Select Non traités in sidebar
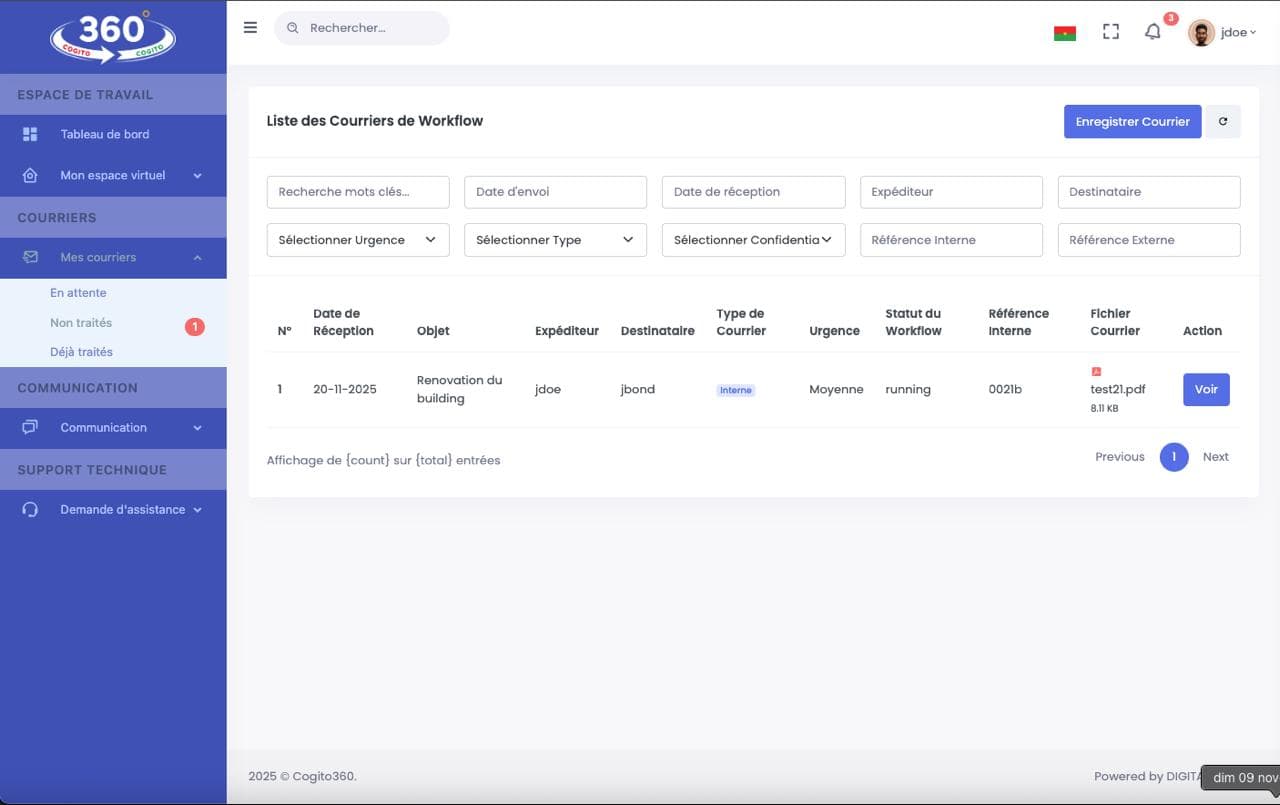Image resolution: width=1280 pixels, height=805 pixels. 81,323
